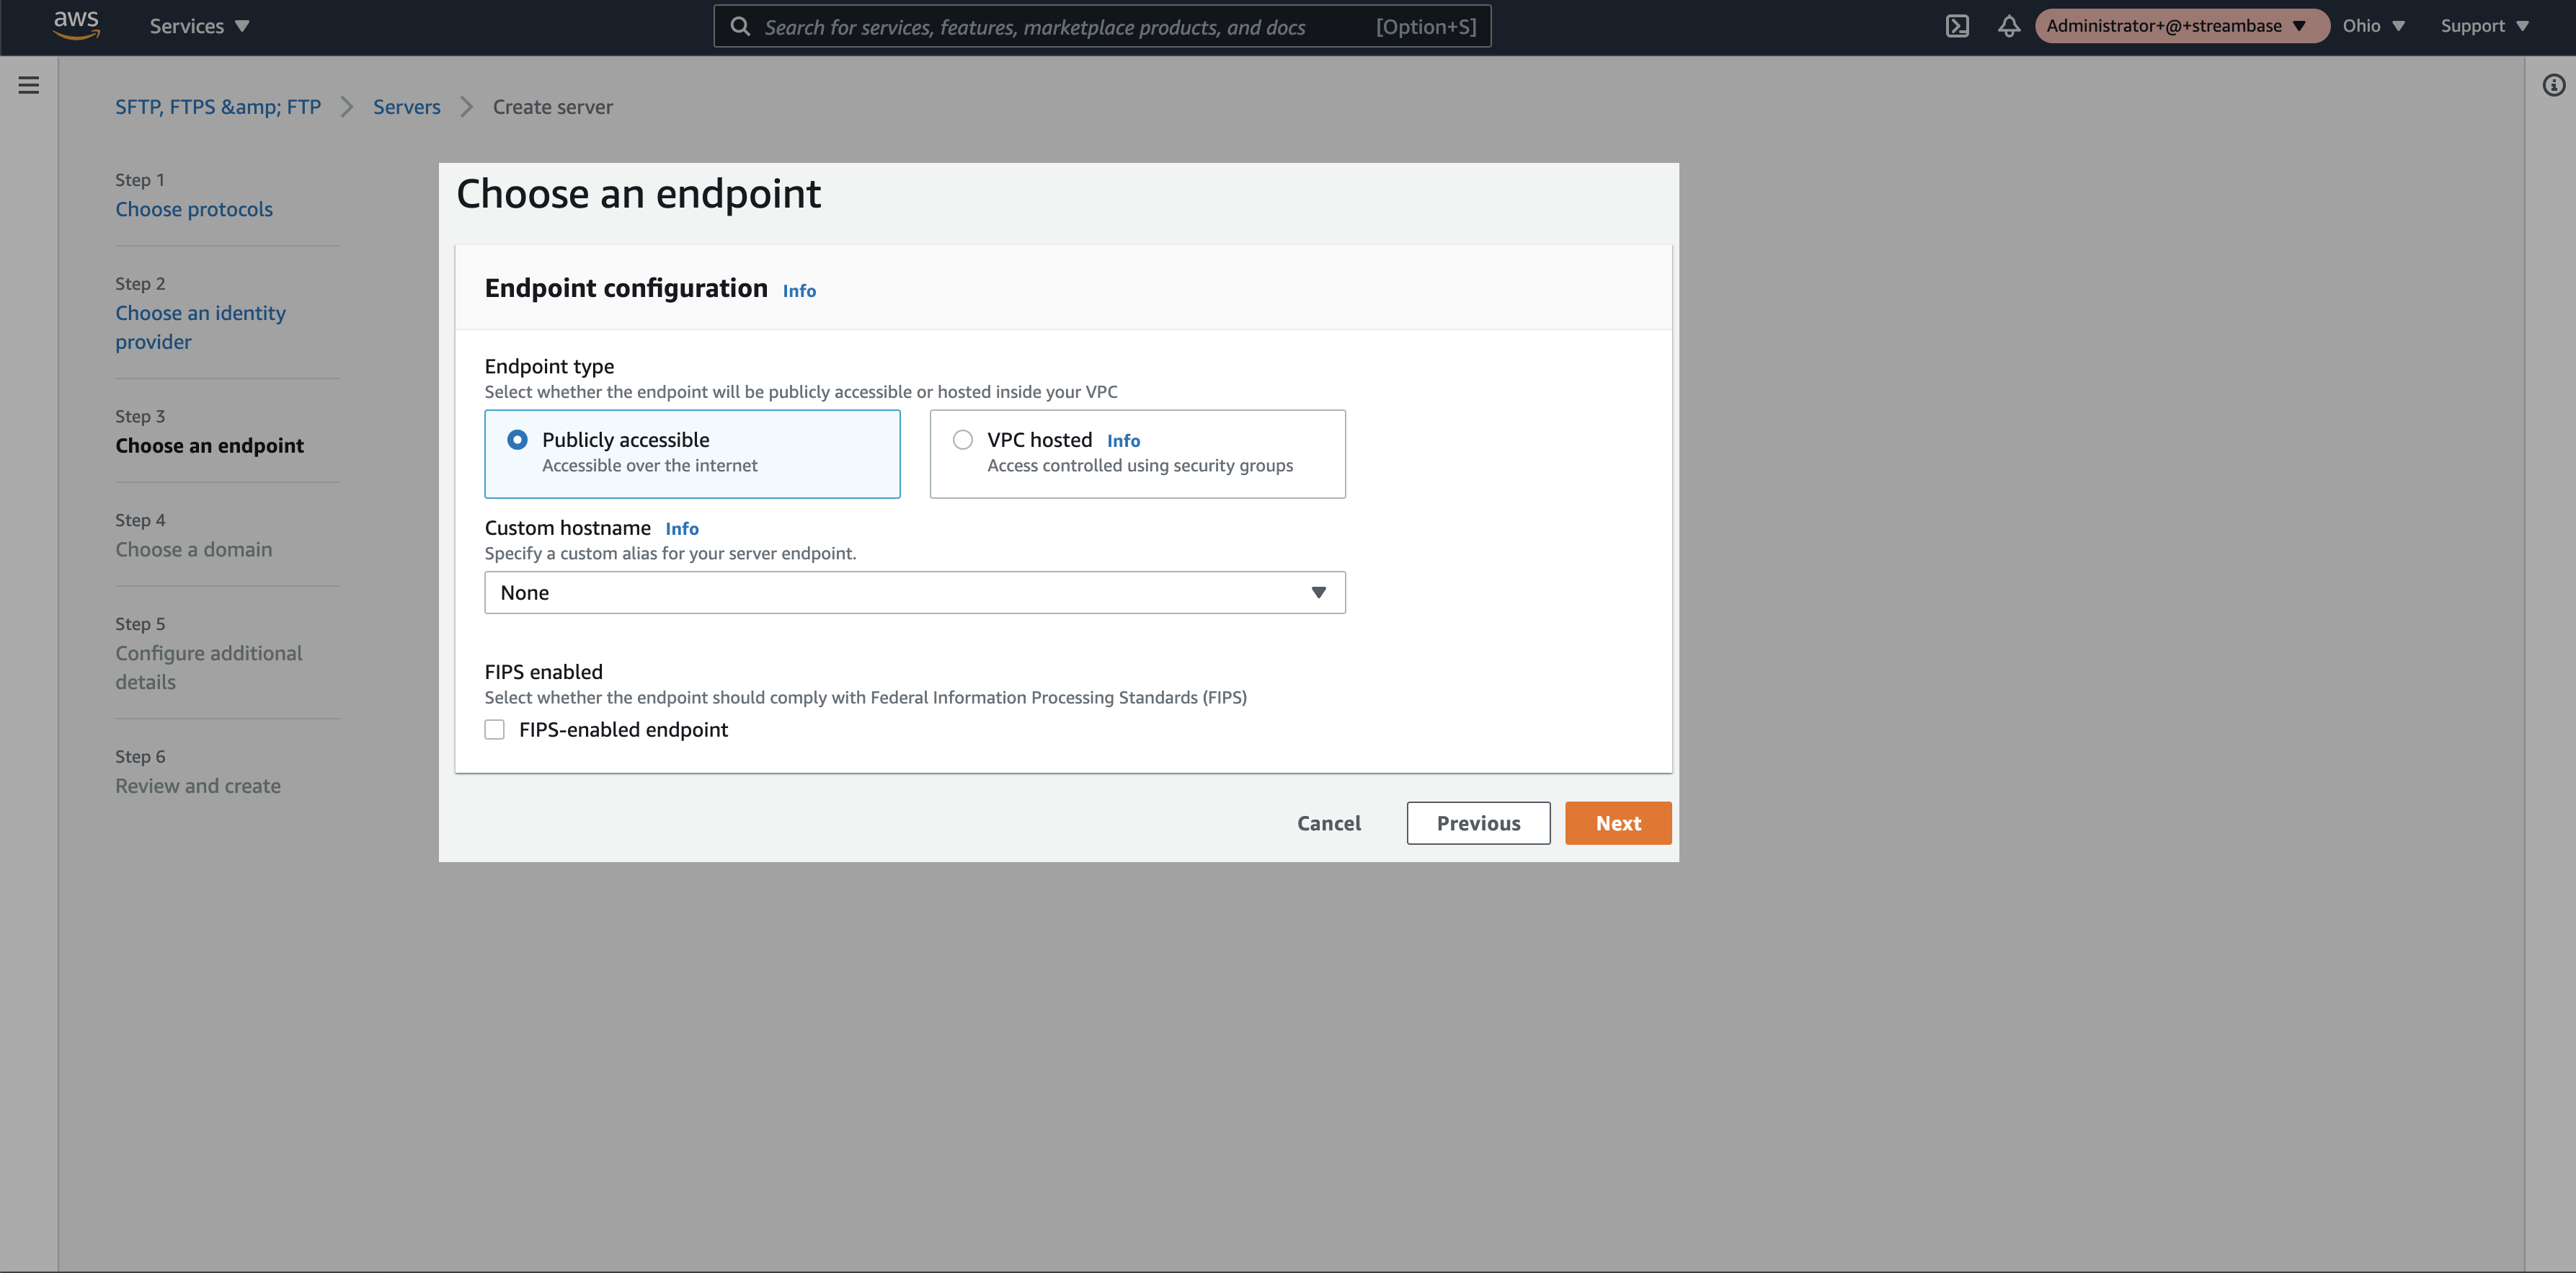
Task: Go to Choose an identity provider step
Action: coord(200,327)
